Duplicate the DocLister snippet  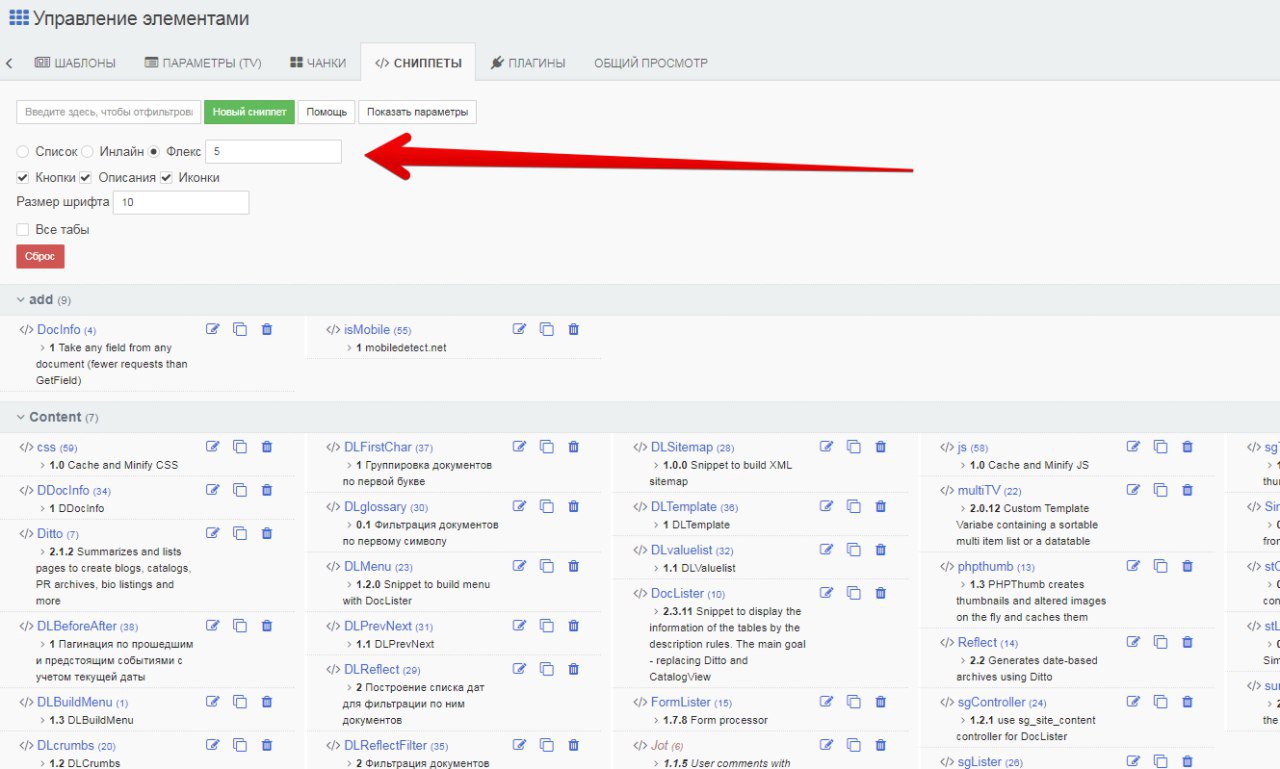[x=854, y=593]
